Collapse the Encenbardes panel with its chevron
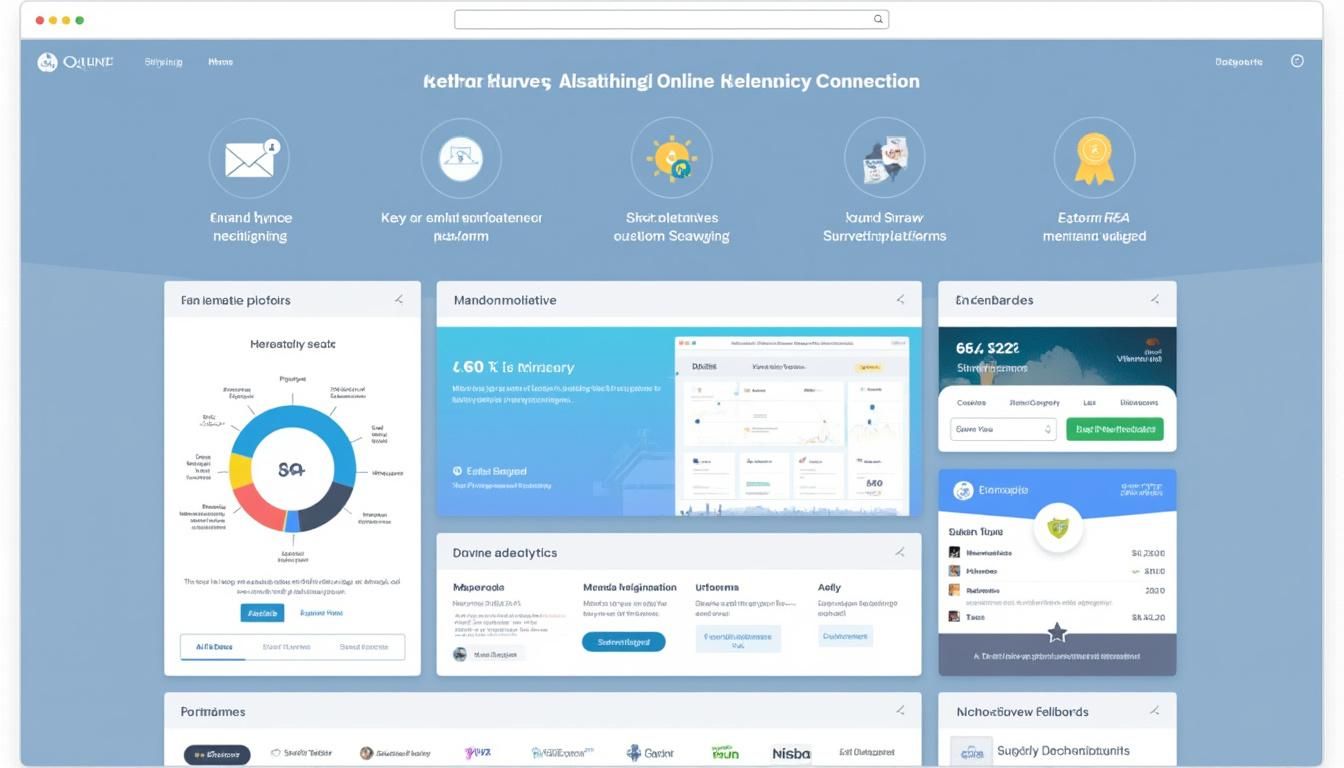Screen dimensions: 1344x768 (x=1154, y=299)
